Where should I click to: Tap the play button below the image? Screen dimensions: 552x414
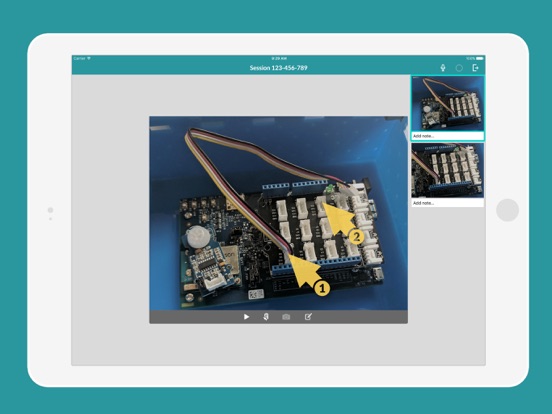(x=246, y=317)
